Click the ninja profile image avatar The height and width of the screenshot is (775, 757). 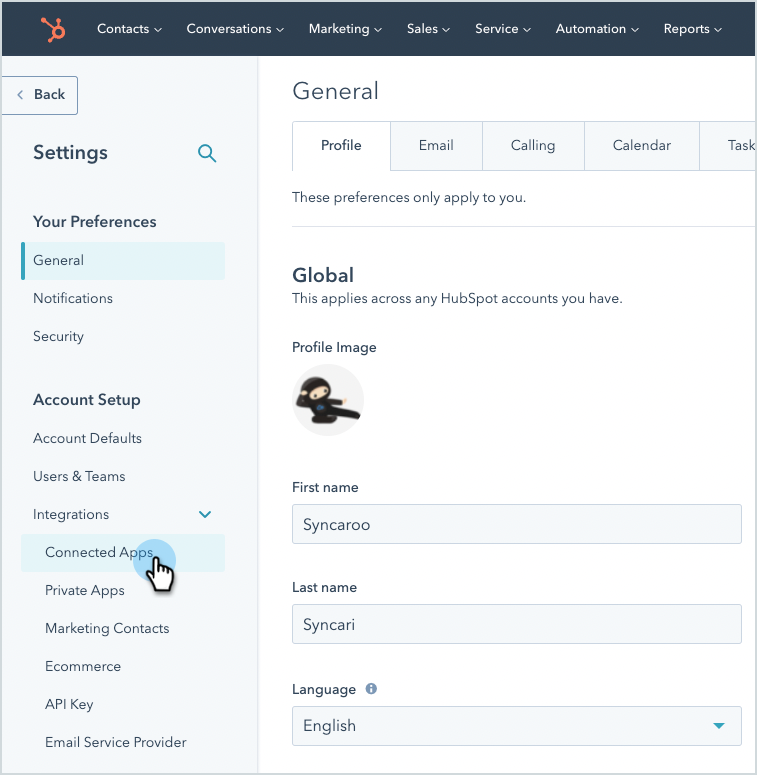pos(328,400)
